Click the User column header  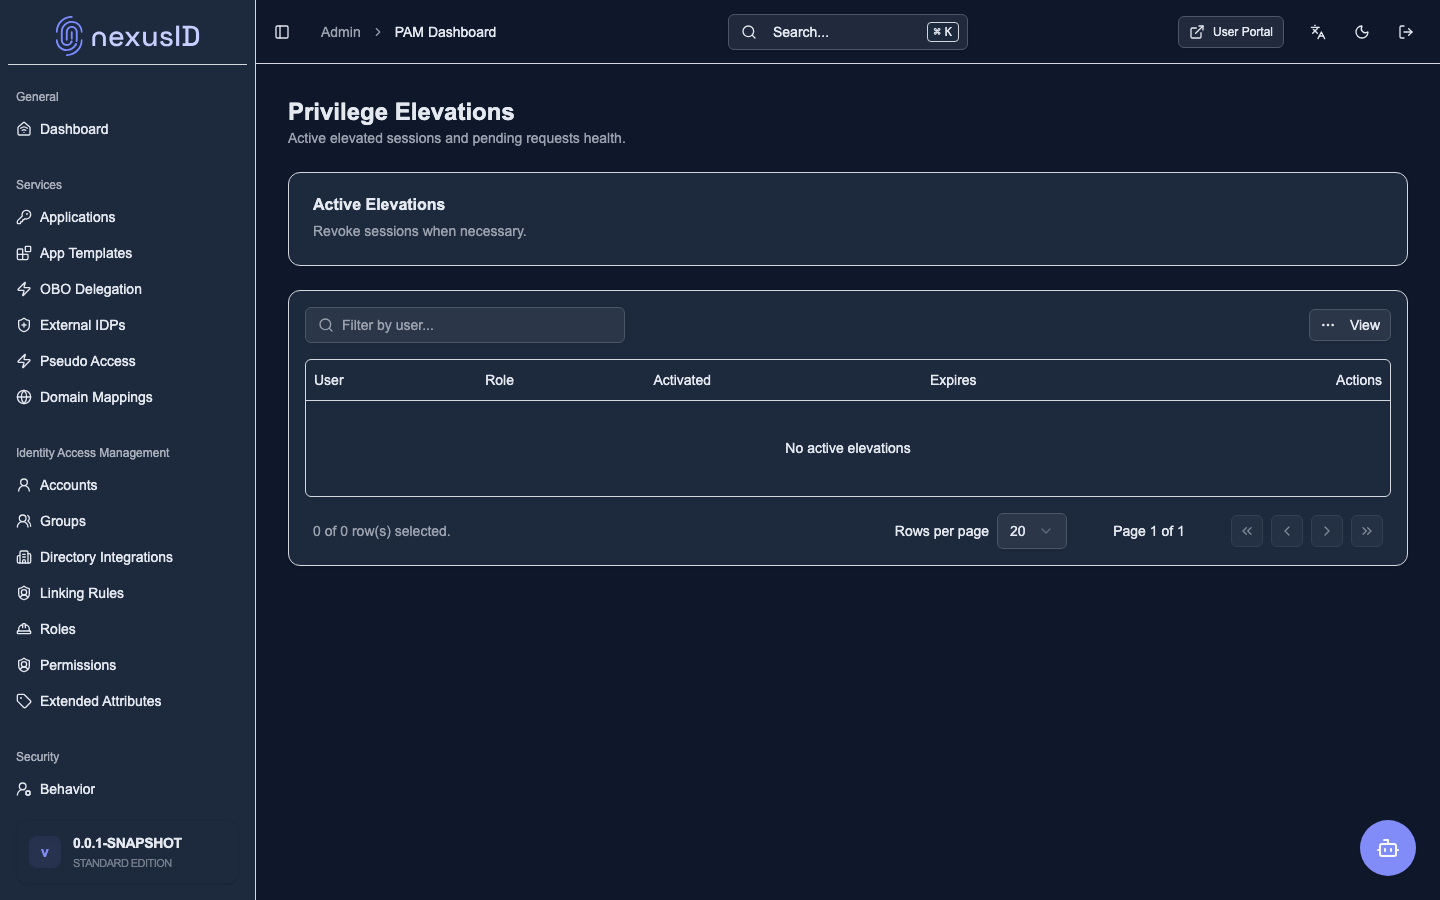329,380
